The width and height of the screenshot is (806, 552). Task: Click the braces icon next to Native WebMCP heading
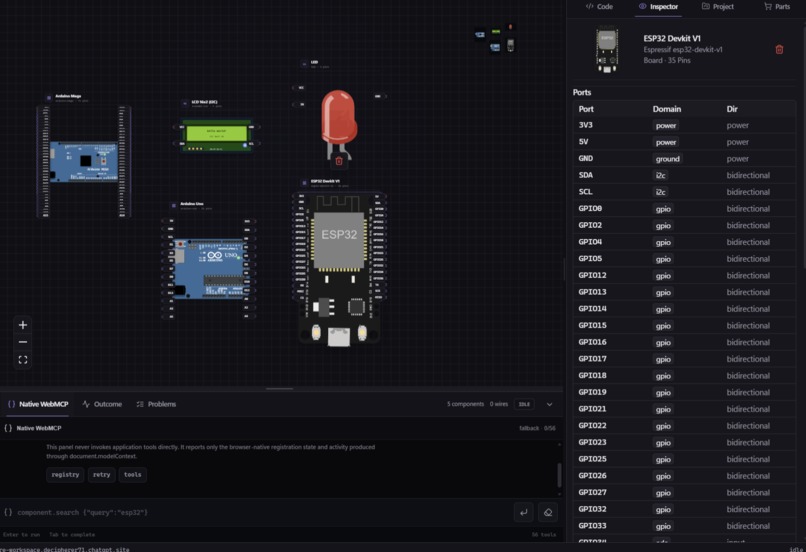[x=8, y=428]
